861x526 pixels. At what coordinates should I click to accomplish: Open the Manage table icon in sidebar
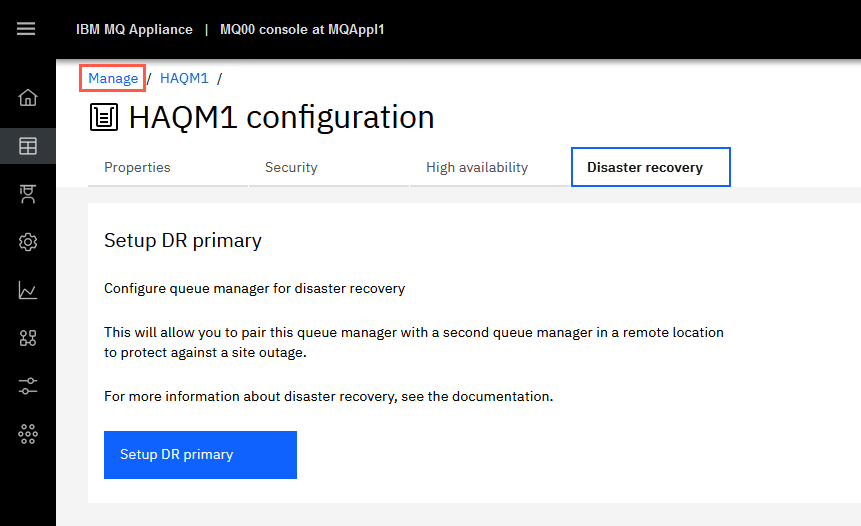click(x=27, y=146)
